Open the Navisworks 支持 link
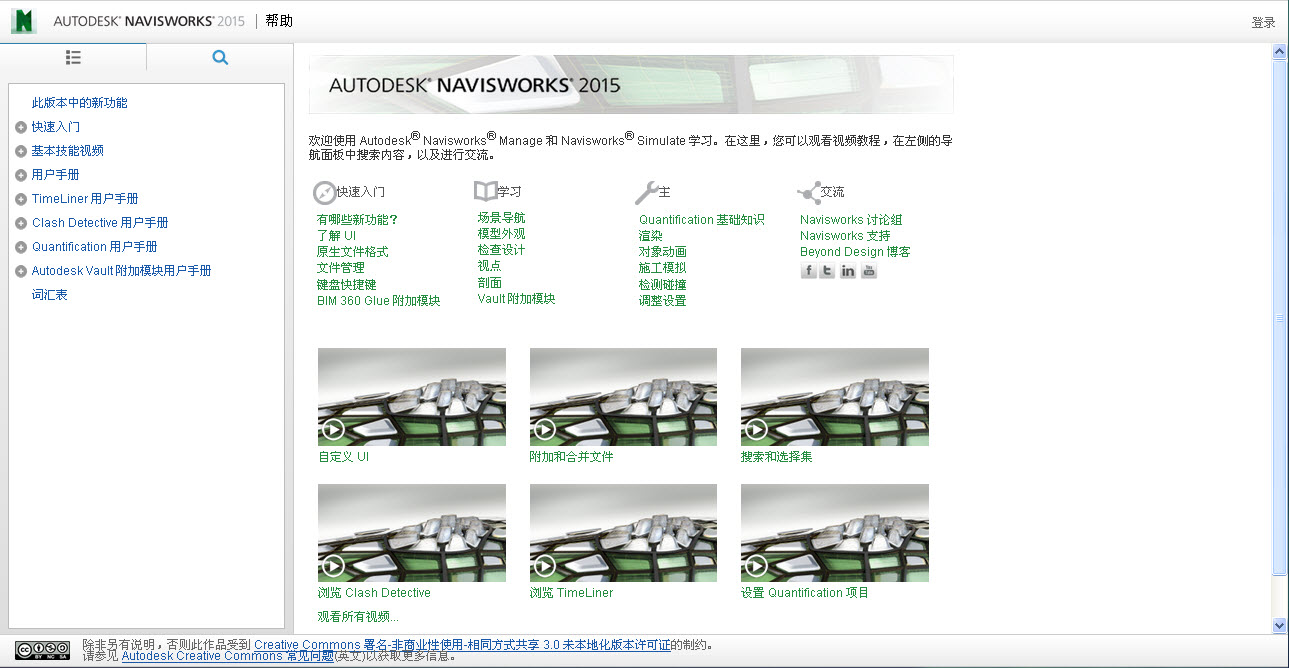This screenshot has width=1289, height=668. 845,236
